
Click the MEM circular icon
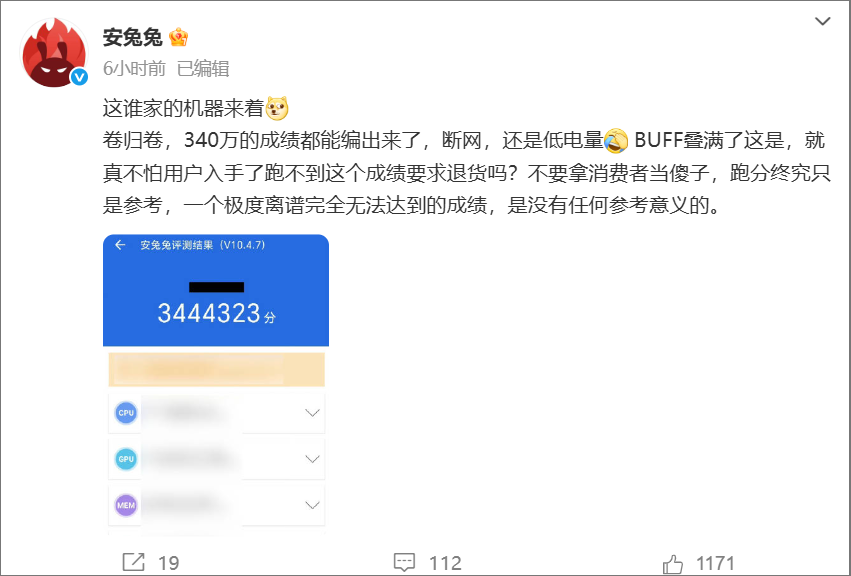(126, 505)
